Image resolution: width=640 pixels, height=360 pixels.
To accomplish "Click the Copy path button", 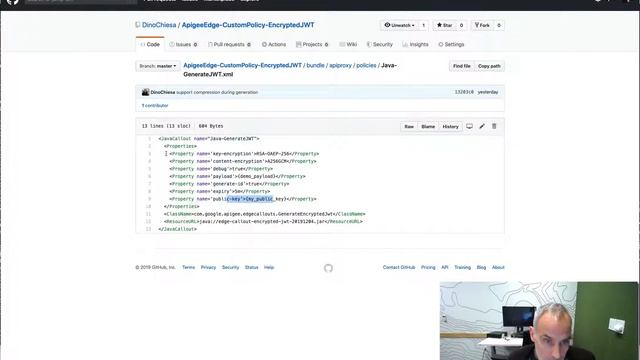I will pos(489,66).
